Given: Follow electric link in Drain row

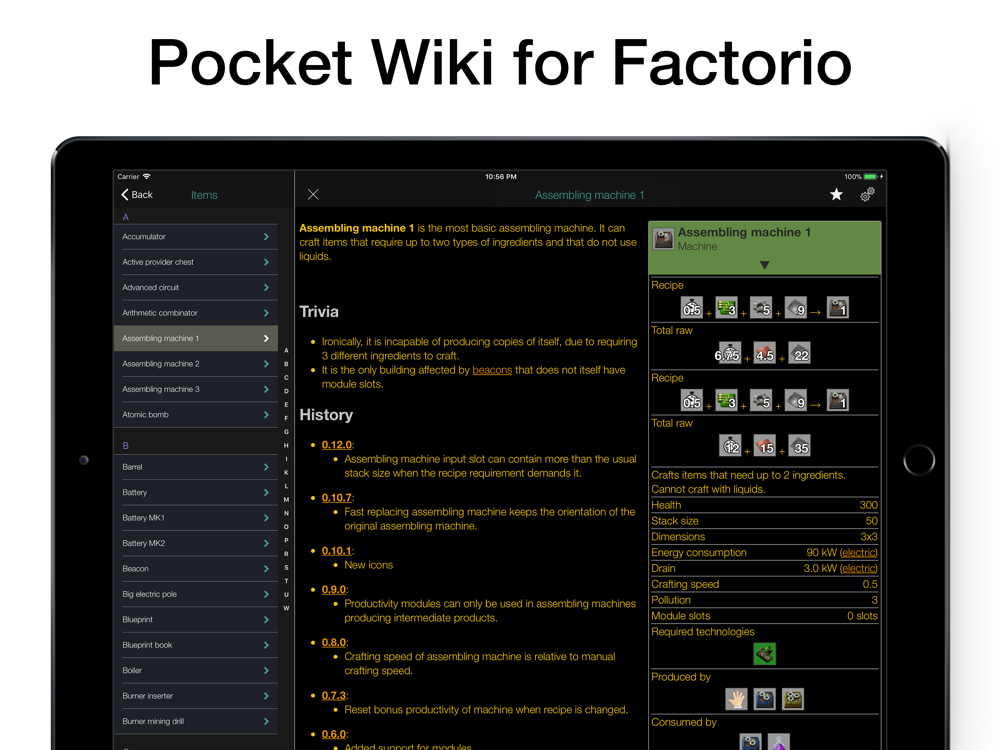Looking at the screenshot, I should (x=858, y=568).
